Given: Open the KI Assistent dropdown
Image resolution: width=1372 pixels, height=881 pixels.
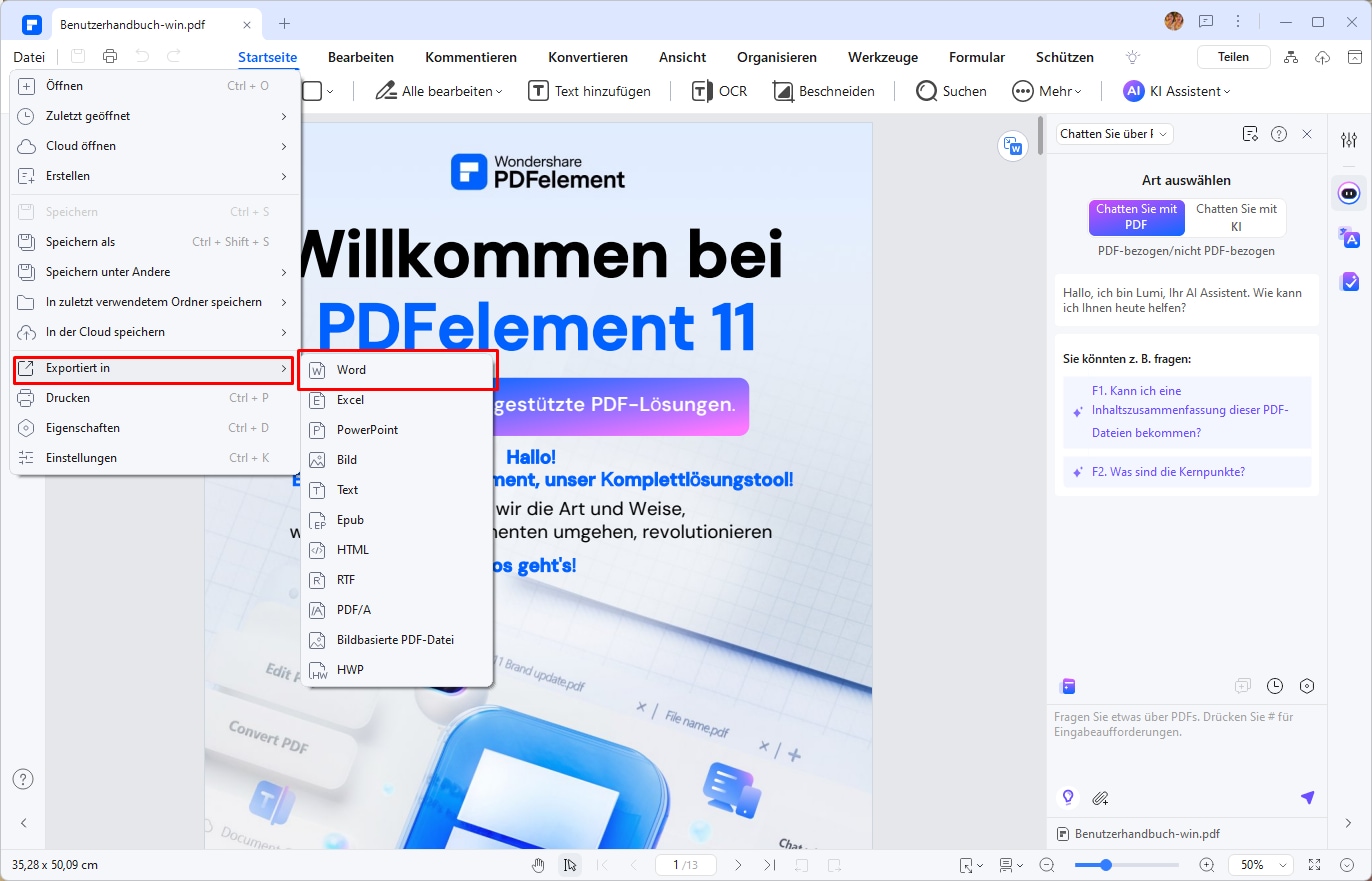Looking at the screenshot, I should [x=1176, y=91].
